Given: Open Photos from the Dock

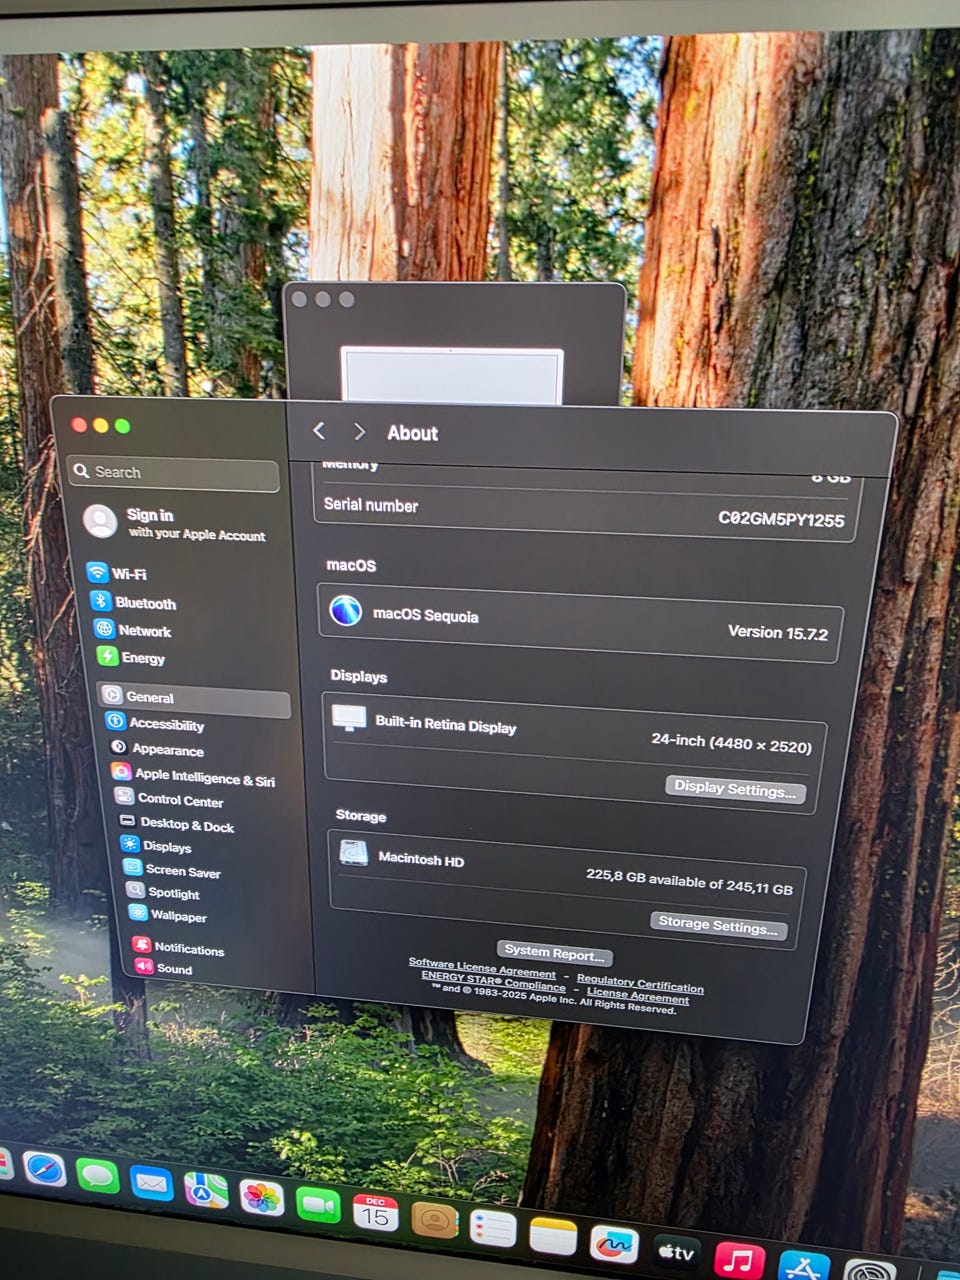Looking at the screenshot, I should pos(262,1197).
